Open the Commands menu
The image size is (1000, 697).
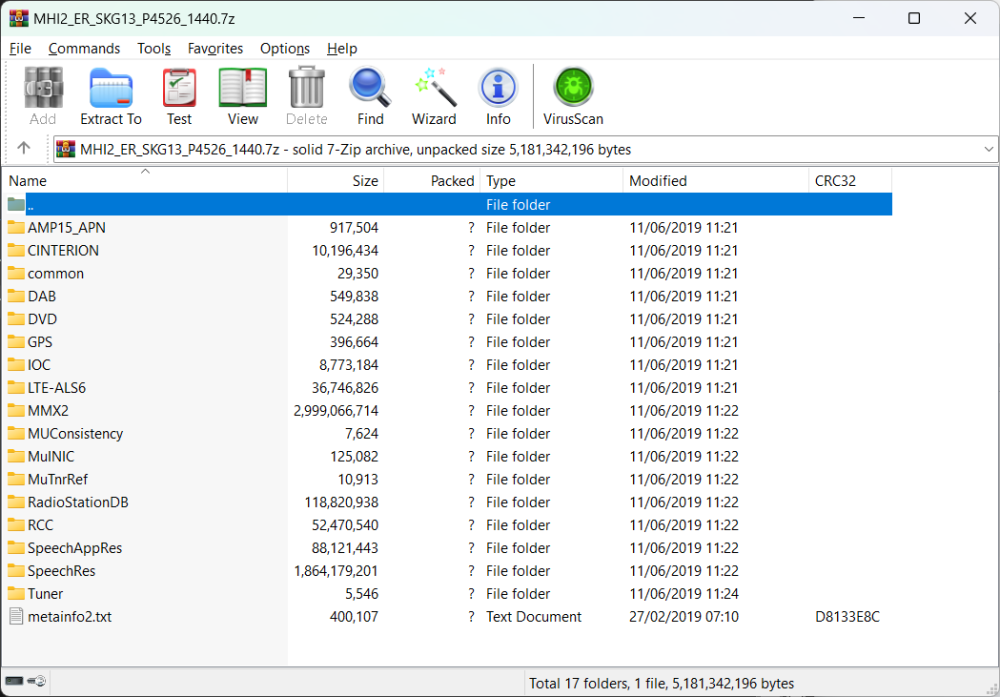pos(84,48)
